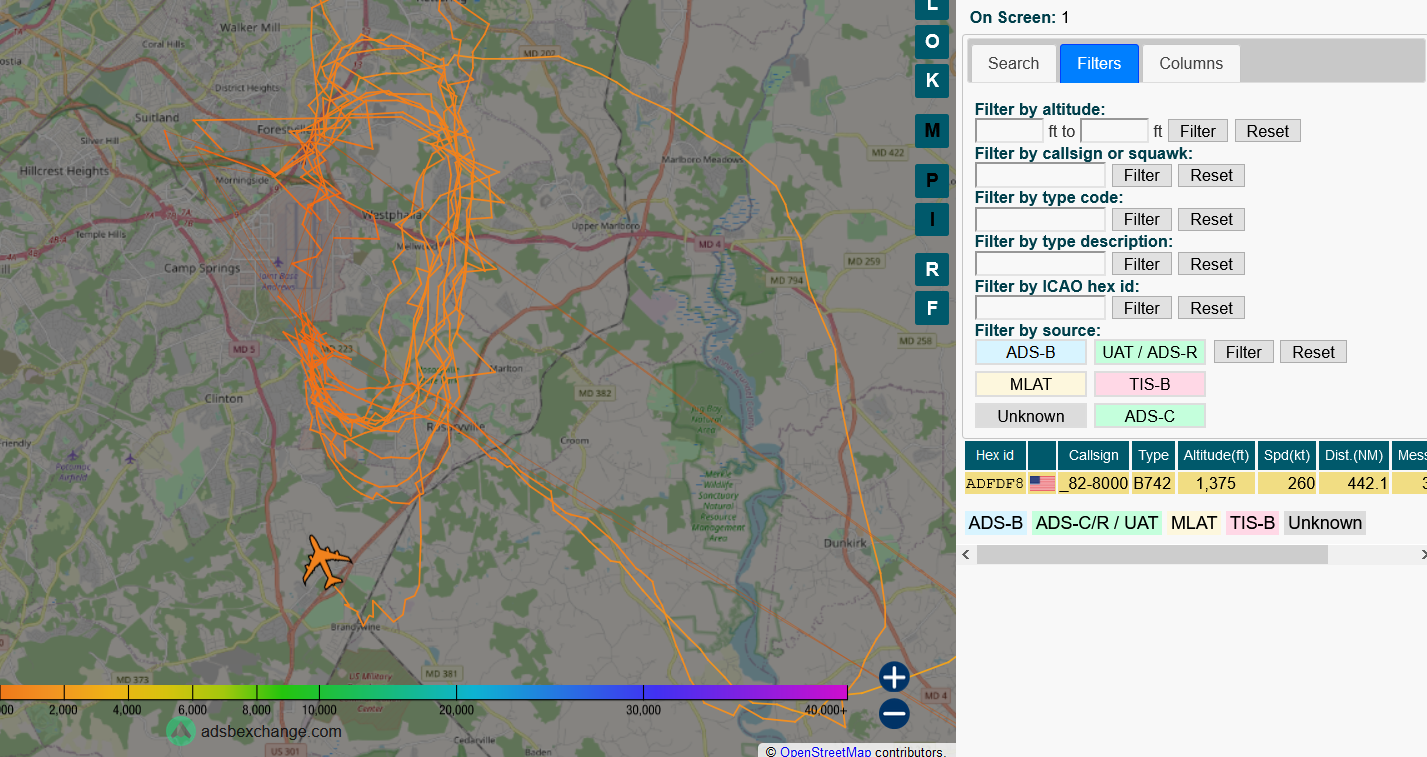Image resolution: width=1427 pixels, height=757 pixels.
Task: Toggle the TIS-B source filter option
Action: pyautogui.click(x=1150, y=384)
